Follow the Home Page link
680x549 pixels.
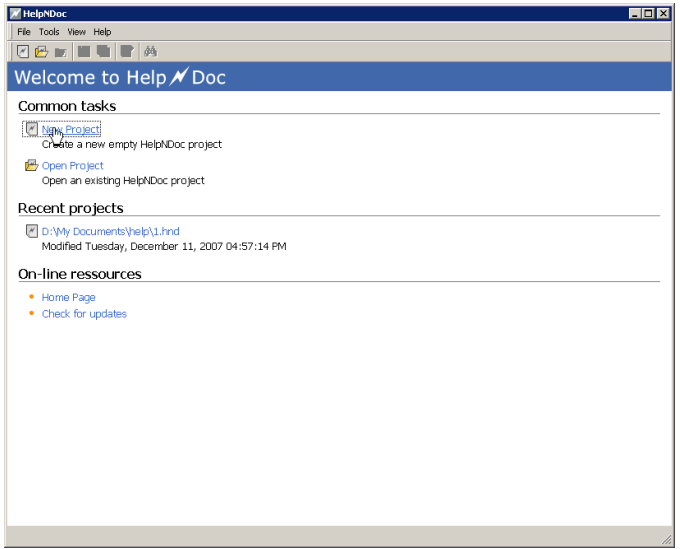click(x=69, y=297)
